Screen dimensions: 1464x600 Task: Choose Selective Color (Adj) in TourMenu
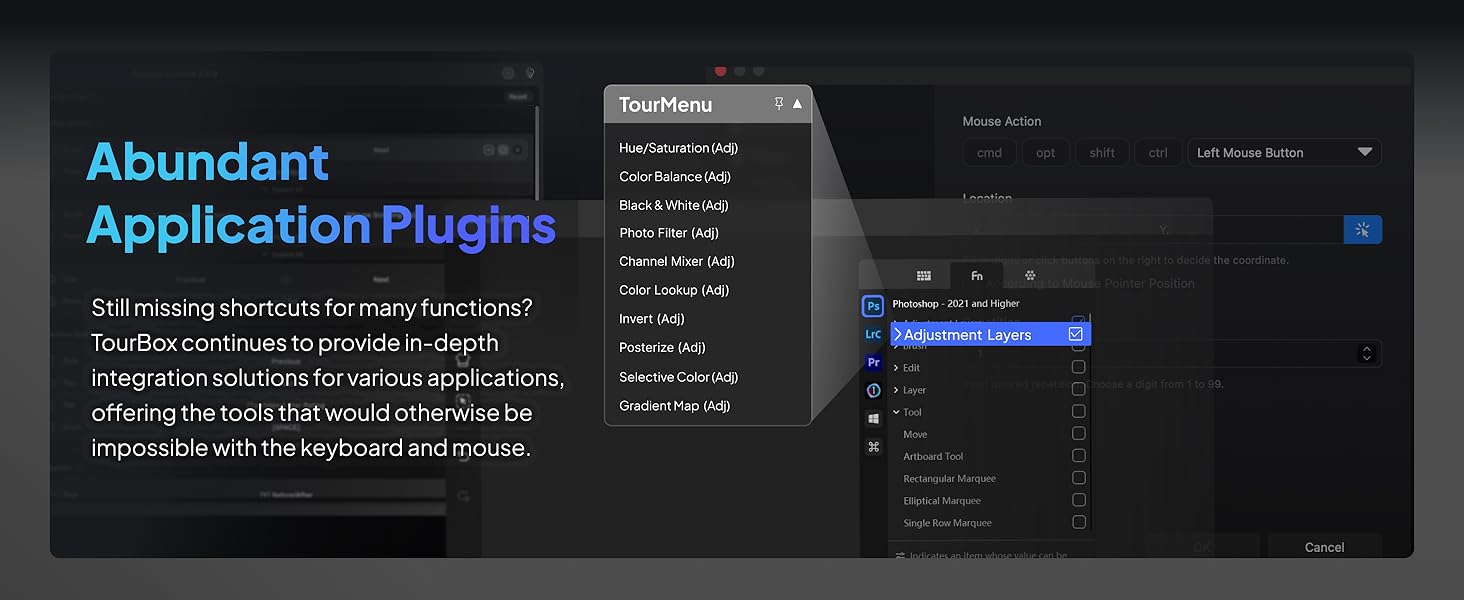pos(678,377)
